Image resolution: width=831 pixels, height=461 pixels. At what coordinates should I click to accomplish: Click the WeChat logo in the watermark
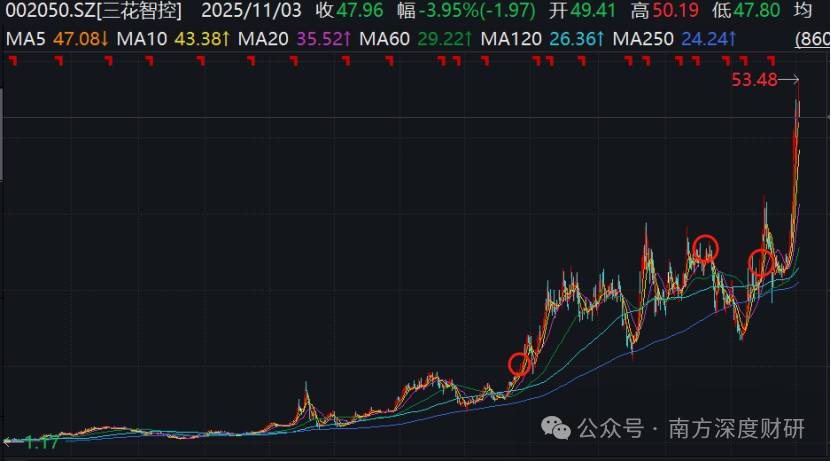point(559,429)
